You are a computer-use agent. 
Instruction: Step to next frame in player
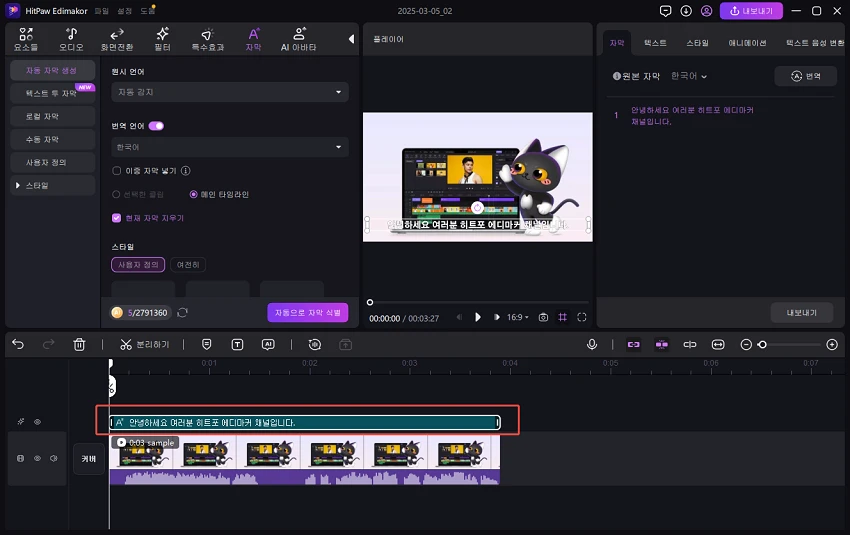[x=496, y=317]
